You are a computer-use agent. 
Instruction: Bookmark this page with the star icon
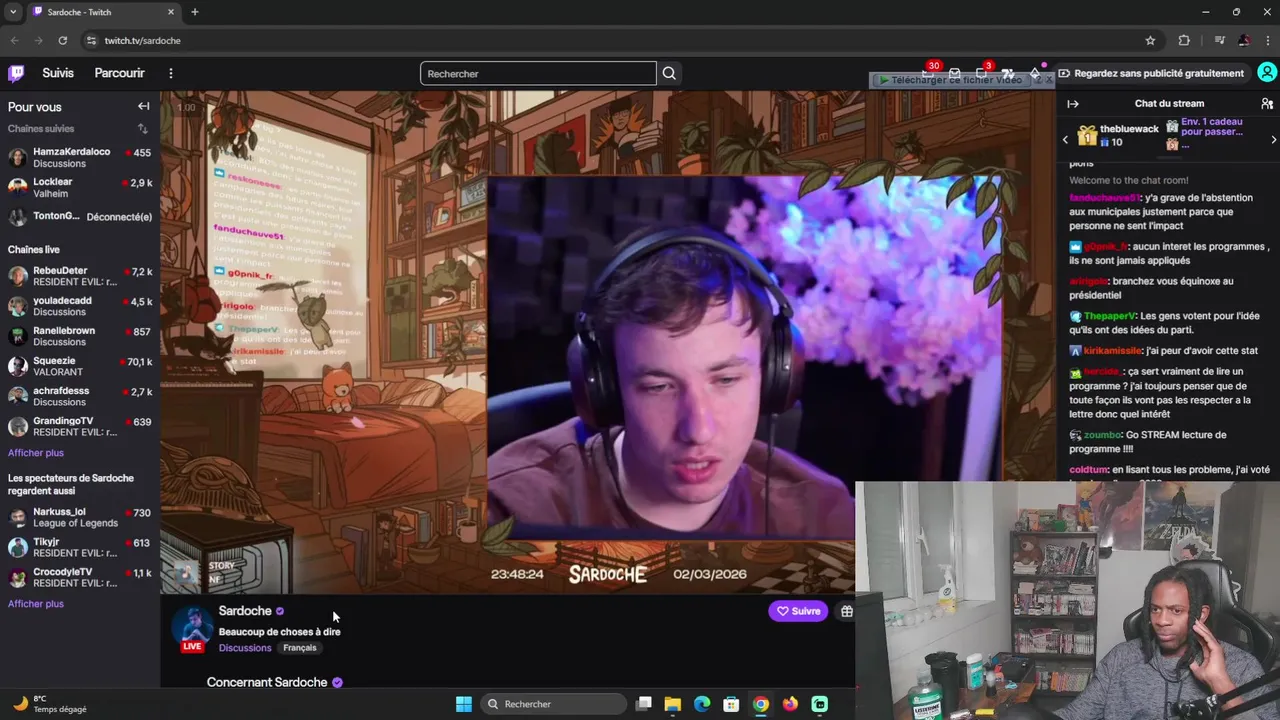(x=1150, y=40)
